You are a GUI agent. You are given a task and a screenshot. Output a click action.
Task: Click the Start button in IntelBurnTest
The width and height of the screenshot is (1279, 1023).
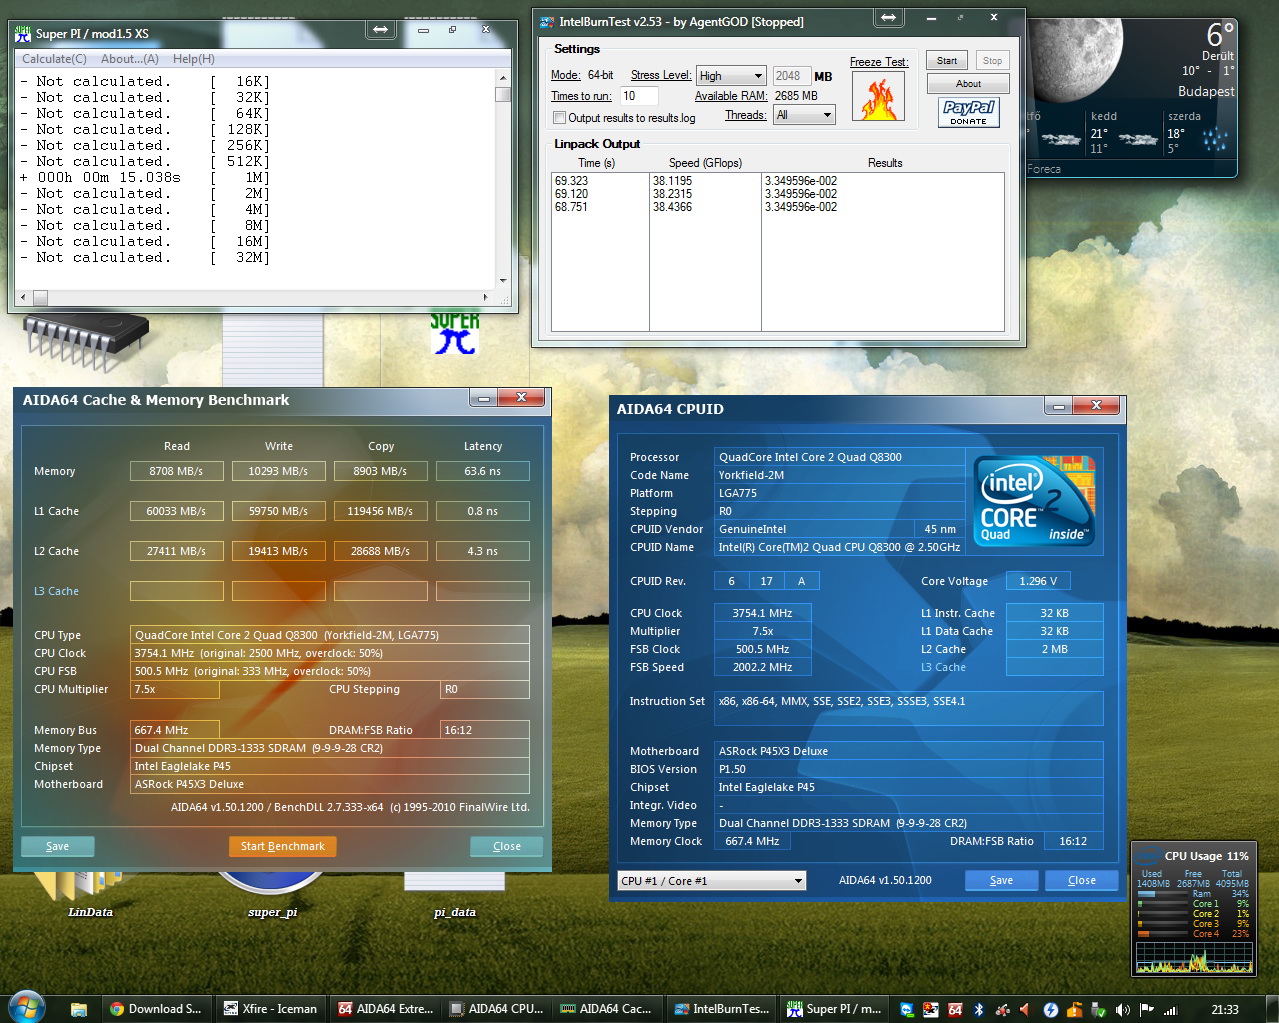[x=946, y=61]
